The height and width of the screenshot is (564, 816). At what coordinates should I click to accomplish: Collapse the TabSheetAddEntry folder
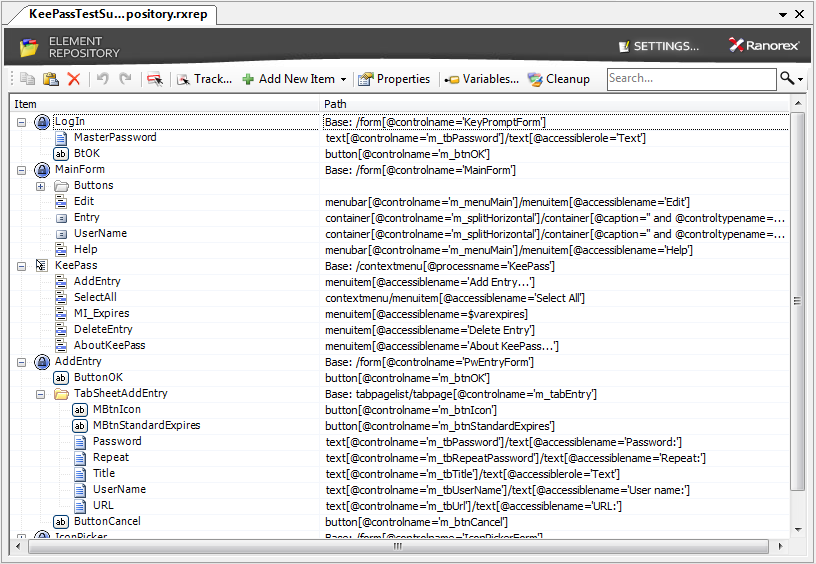pyautogui.click(x=40, y=394)
